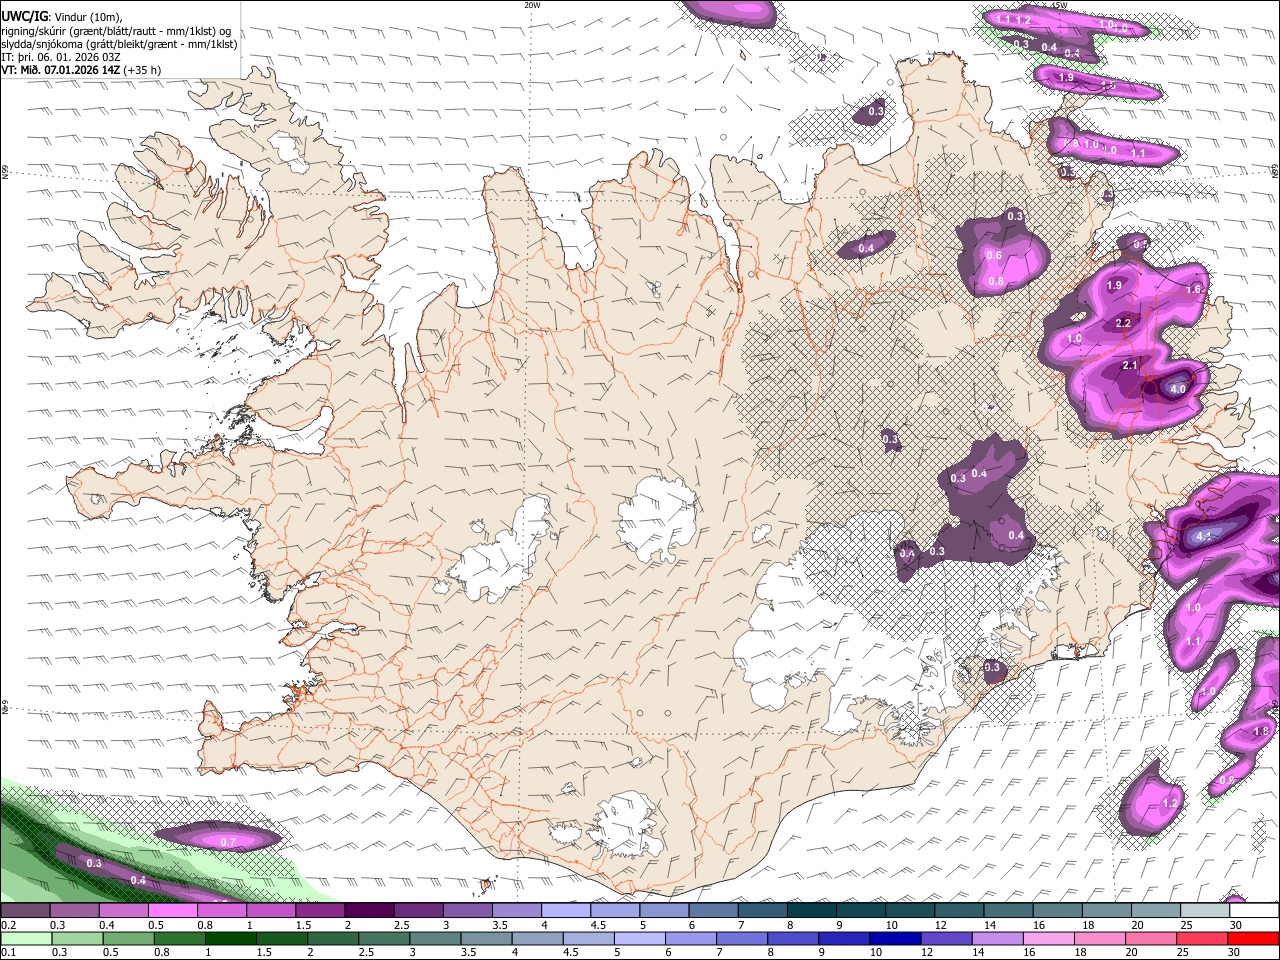Select bright pink snow legend swatch labeled 0.5
1280x960 pixels.
click(172, 911)
